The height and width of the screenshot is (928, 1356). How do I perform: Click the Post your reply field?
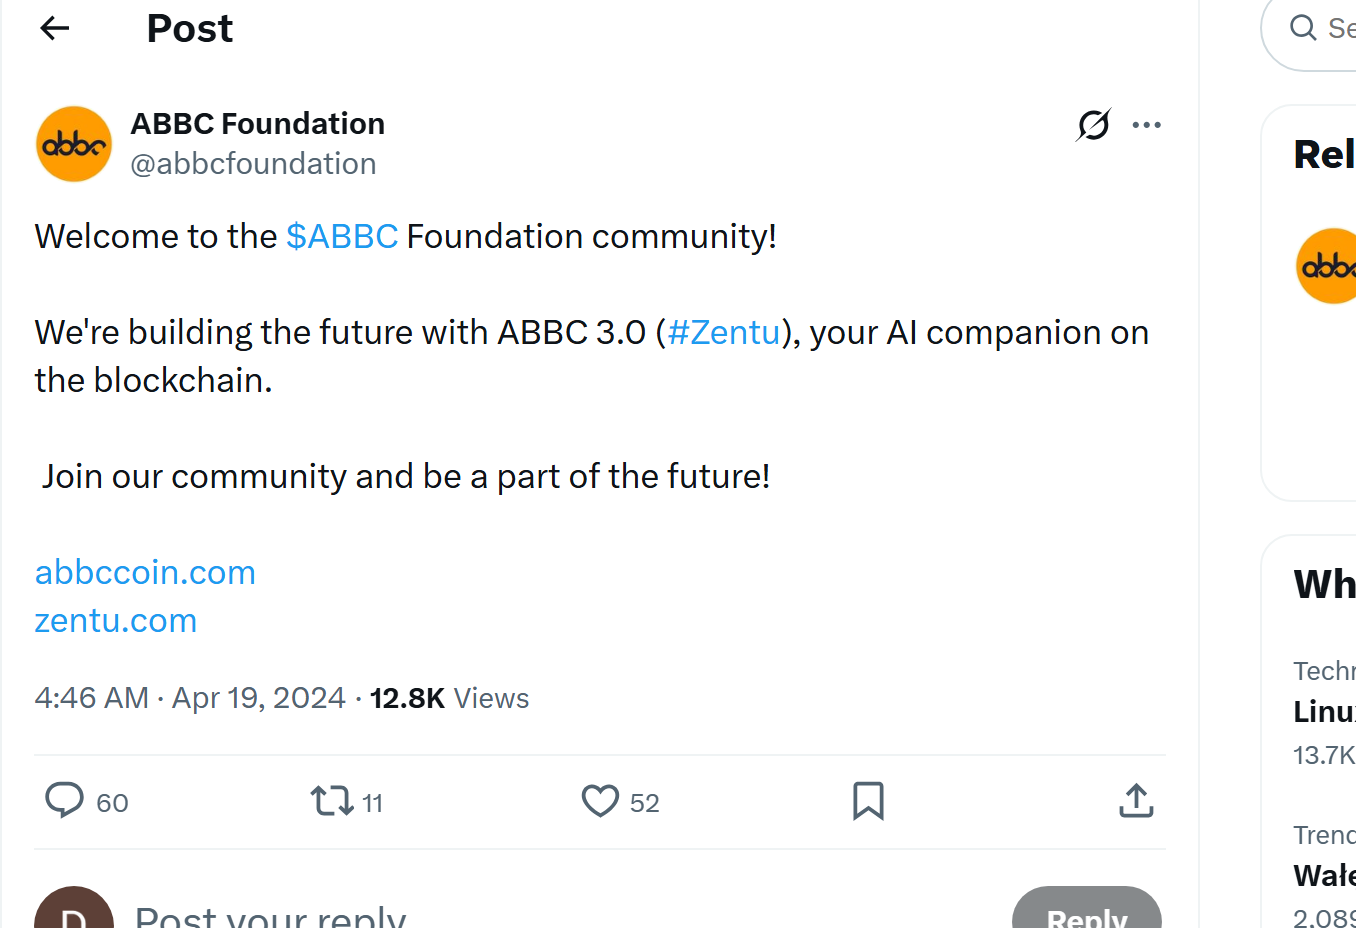(270, 912)
